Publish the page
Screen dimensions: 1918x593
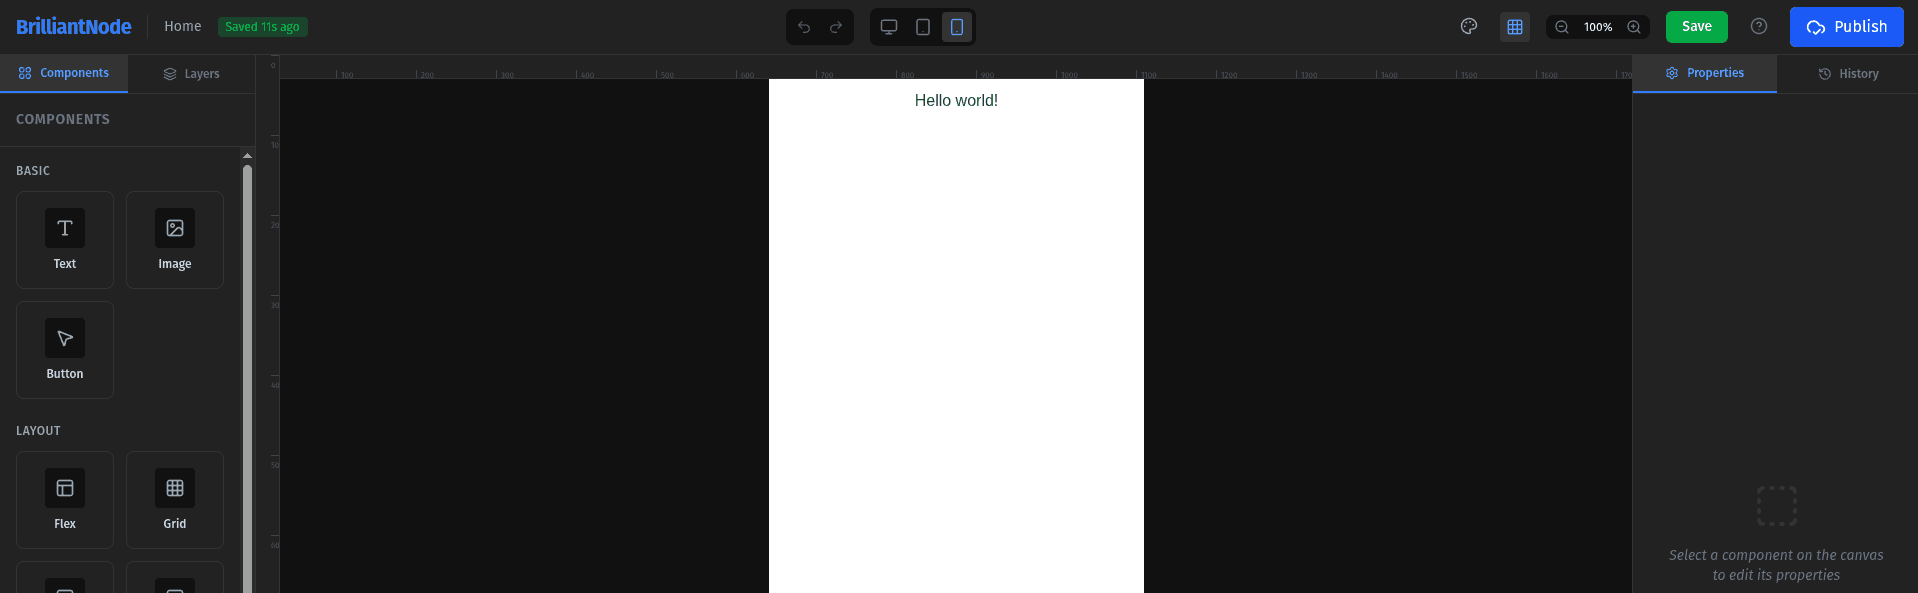(x=1846, y=27)
